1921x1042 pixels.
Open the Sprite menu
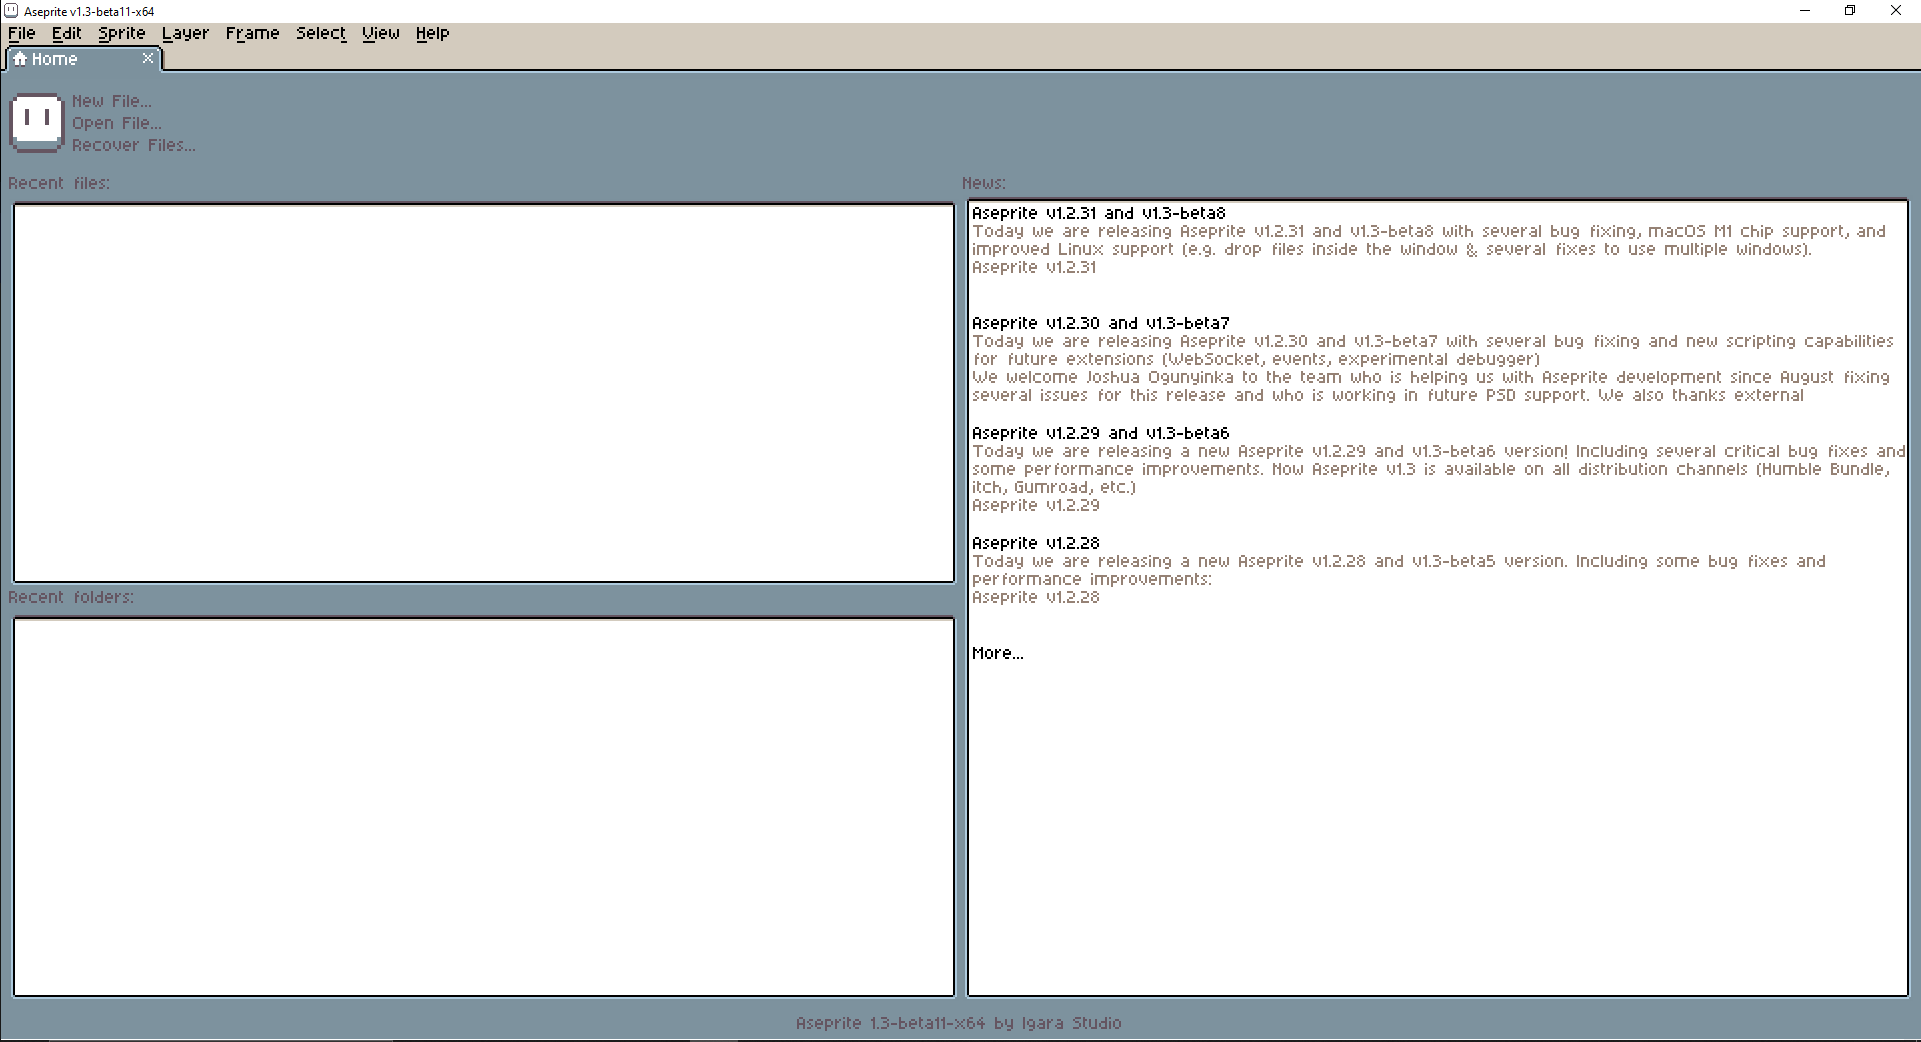(122, 33)
